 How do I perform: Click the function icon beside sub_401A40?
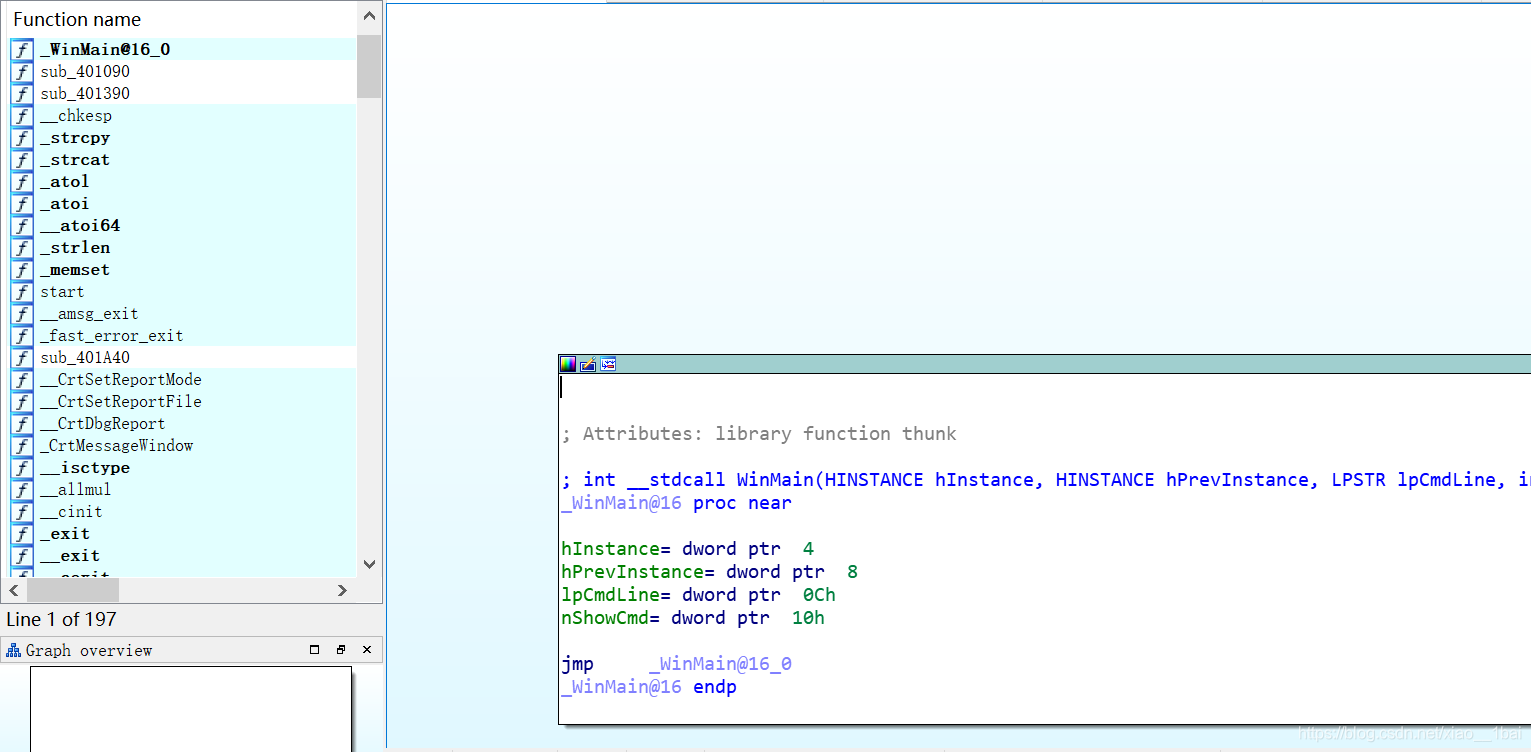point(22,357)
